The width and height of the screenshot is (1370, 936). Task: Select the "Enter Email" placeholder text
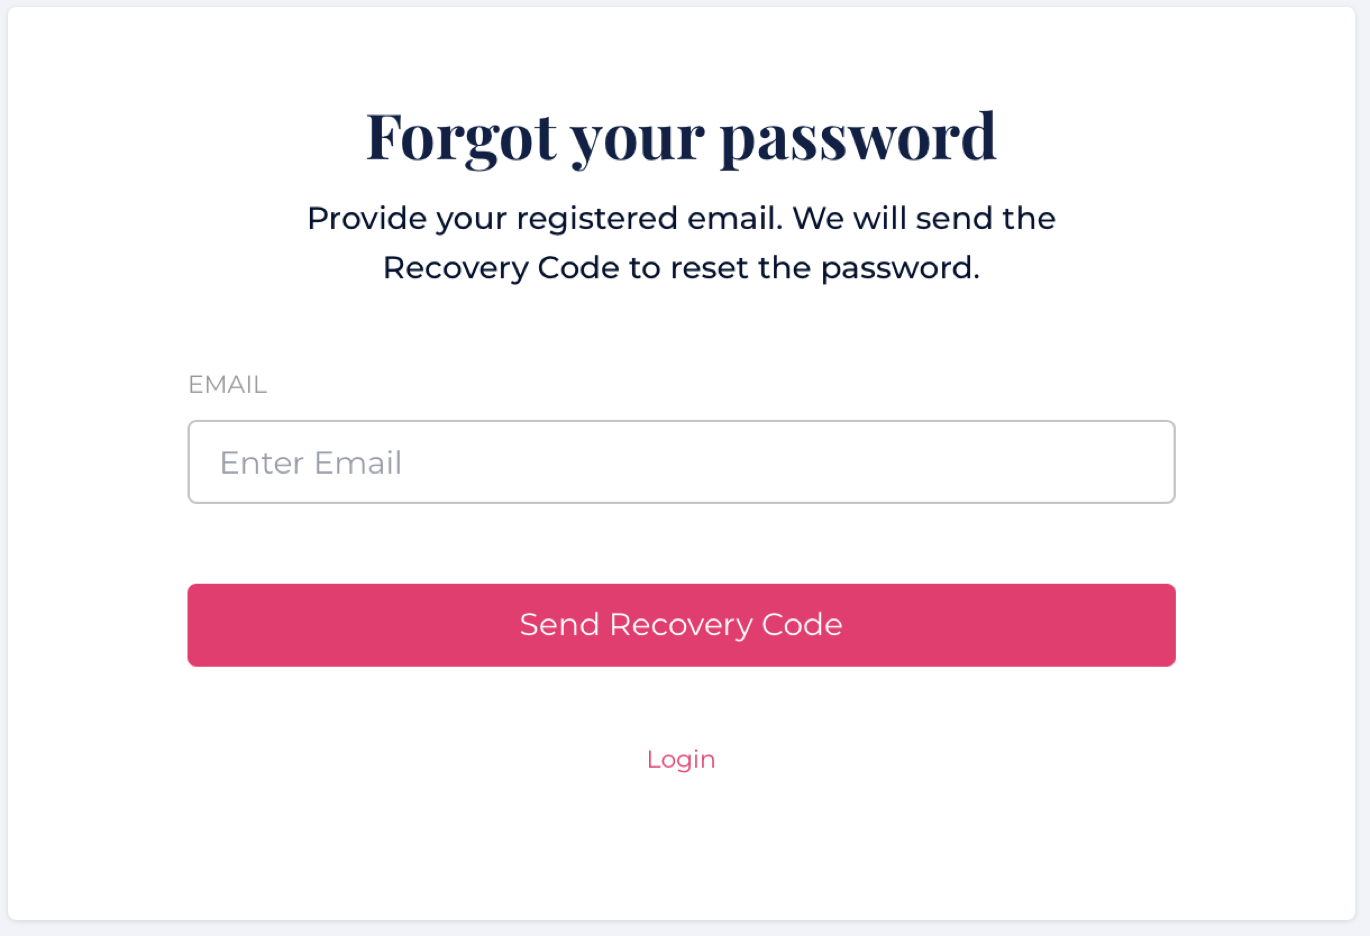click(311, 463)
